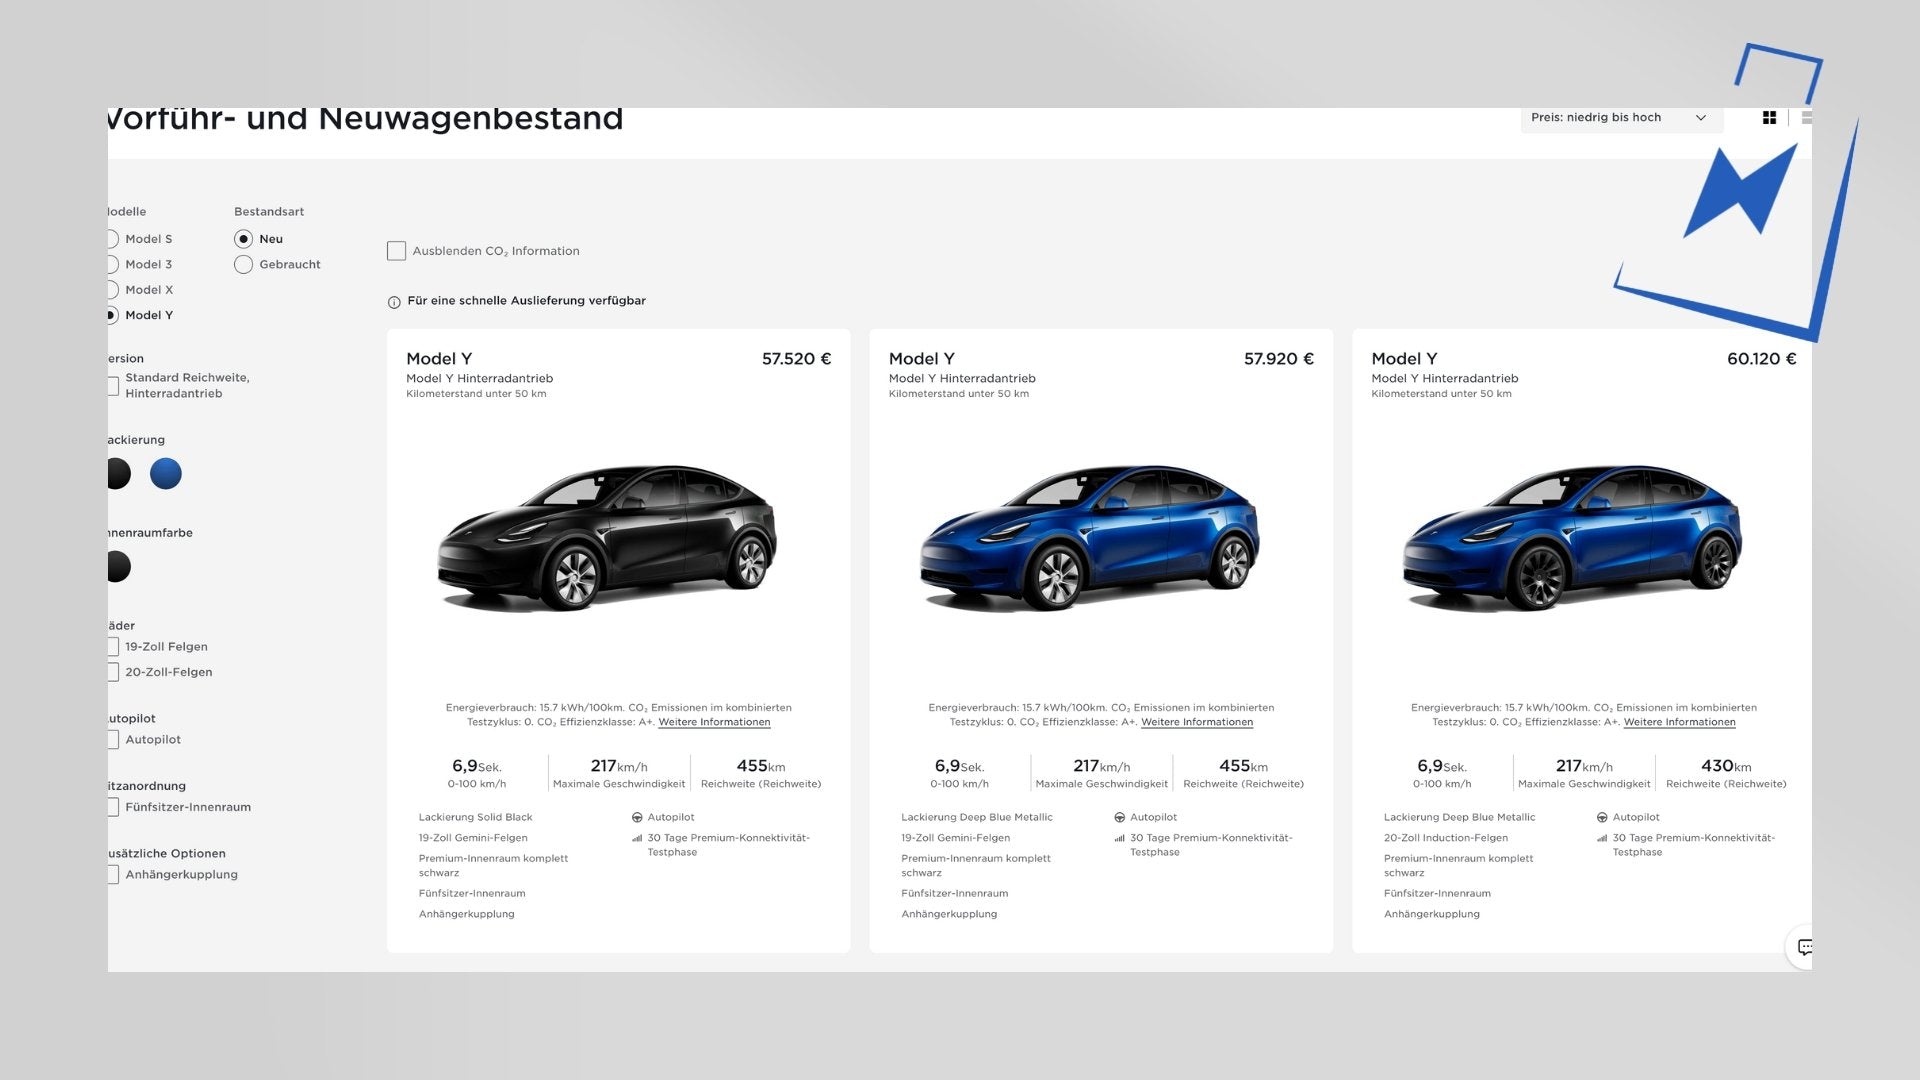Click the blue lightning logo badge
Image resolution: width=1920 pixels, height=1080 pixels.
[1739, 190]
